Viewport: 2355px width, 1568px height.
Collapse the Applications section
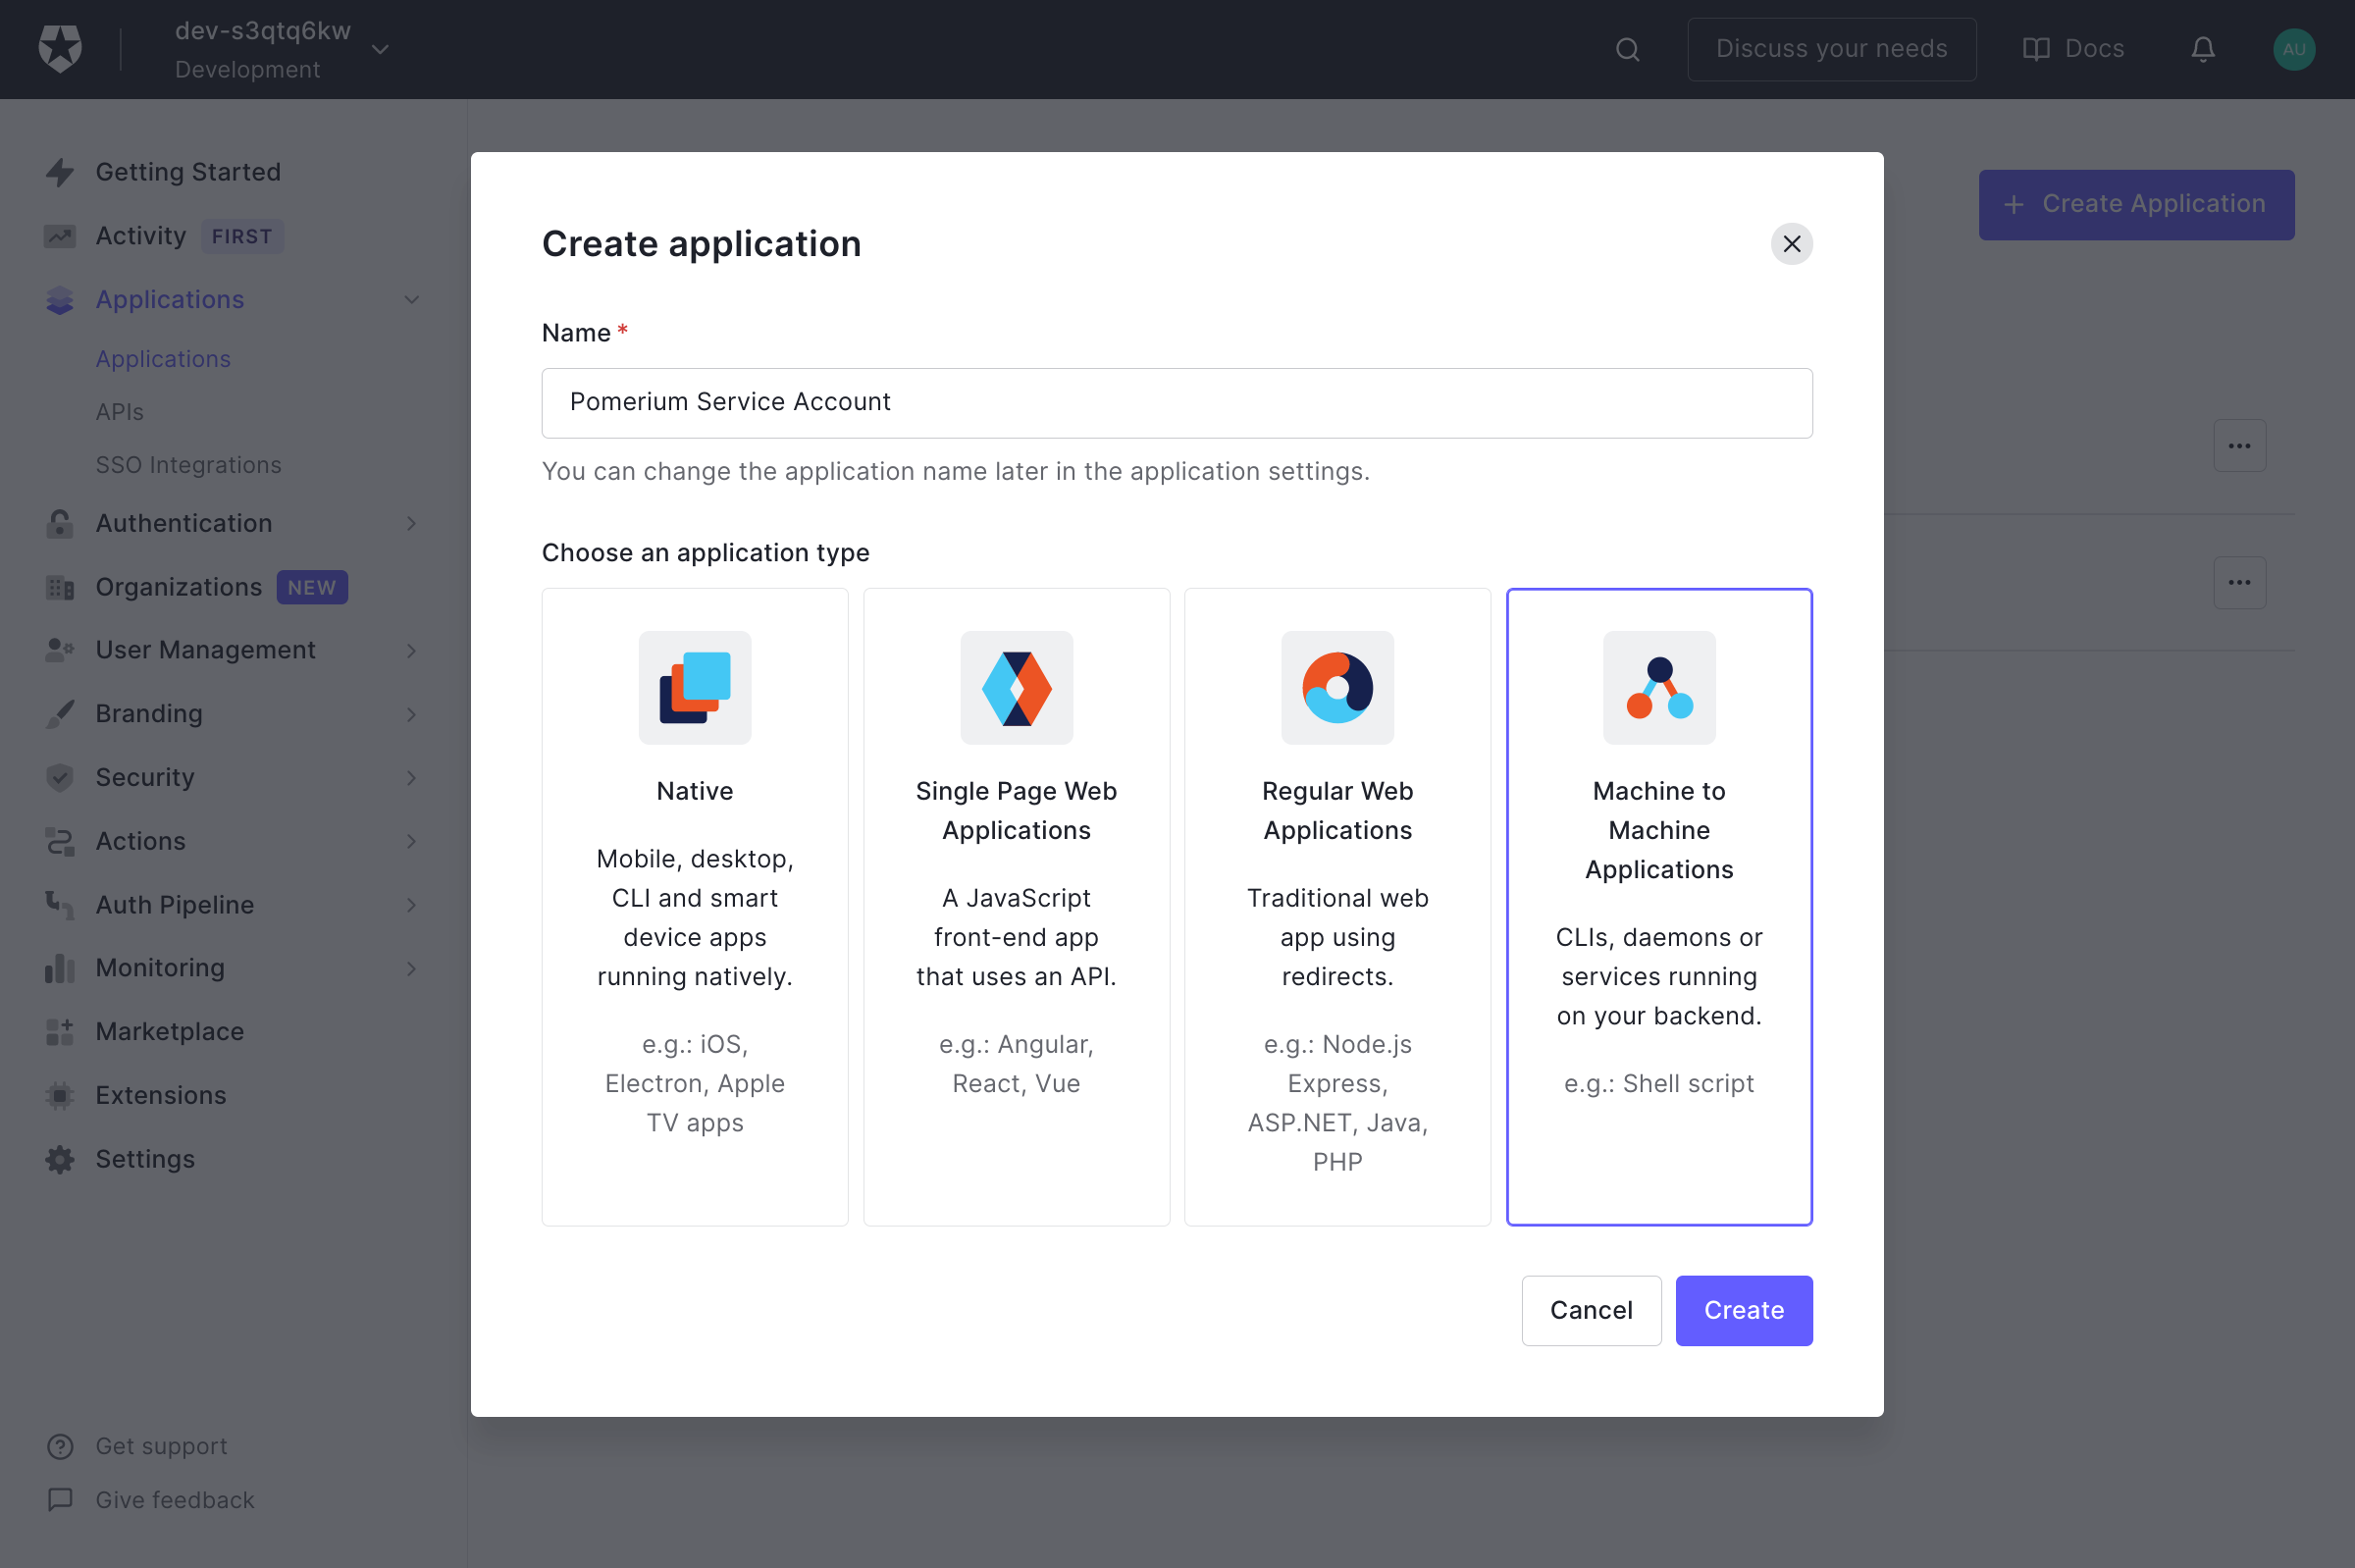click(412, 299)
